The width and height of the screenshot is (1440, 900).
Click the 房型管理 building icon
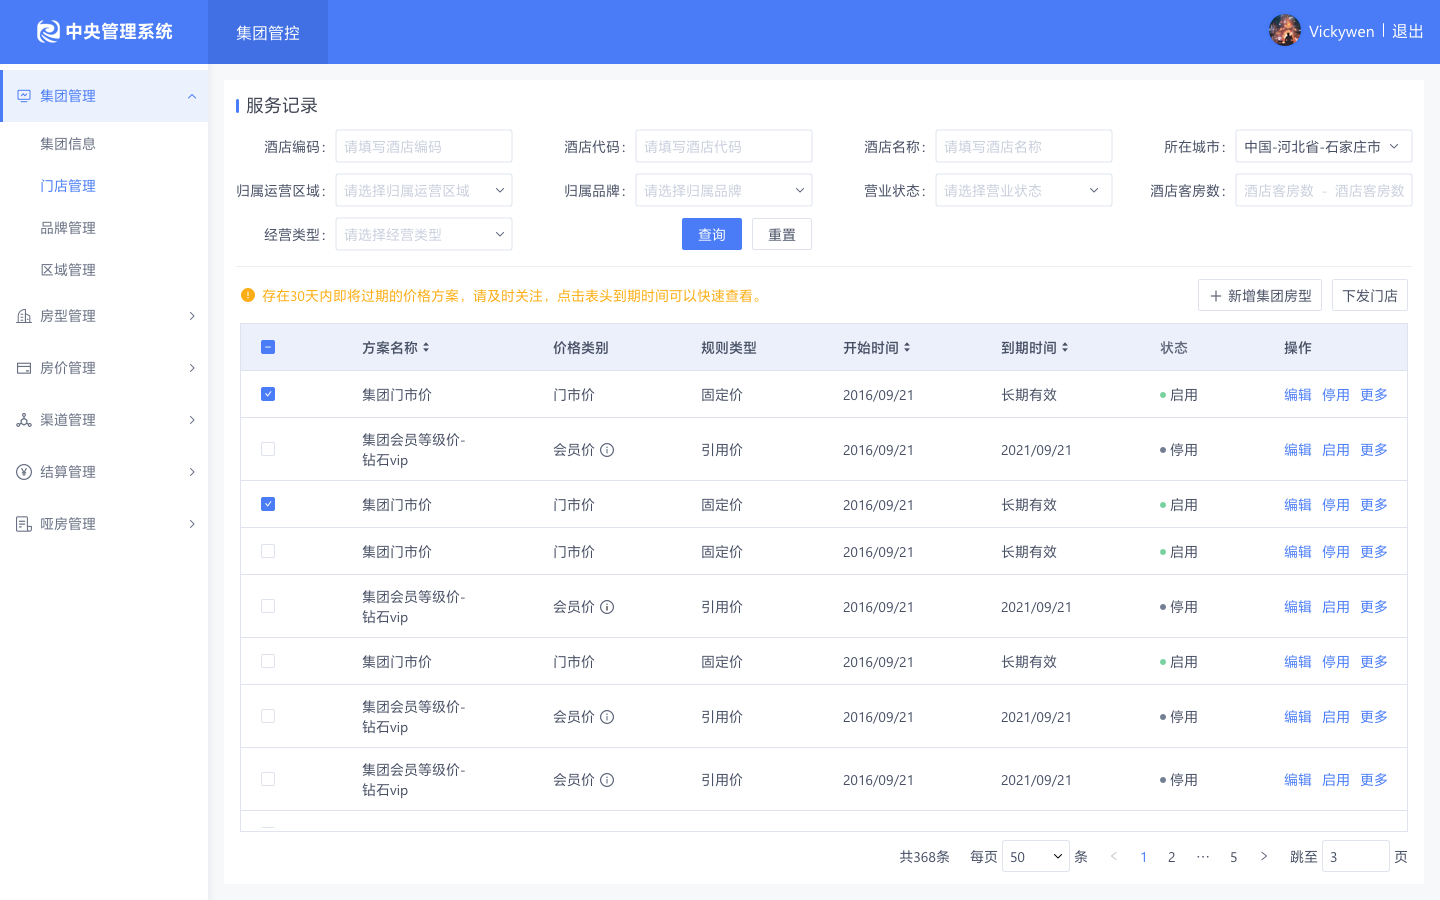24,316
